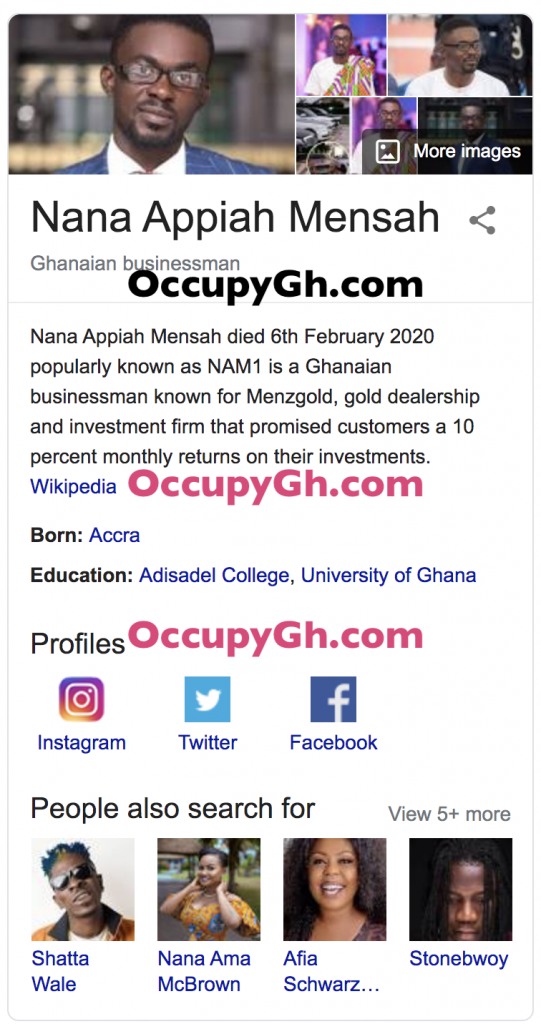Open the large main portrait photo

point(152,94)
